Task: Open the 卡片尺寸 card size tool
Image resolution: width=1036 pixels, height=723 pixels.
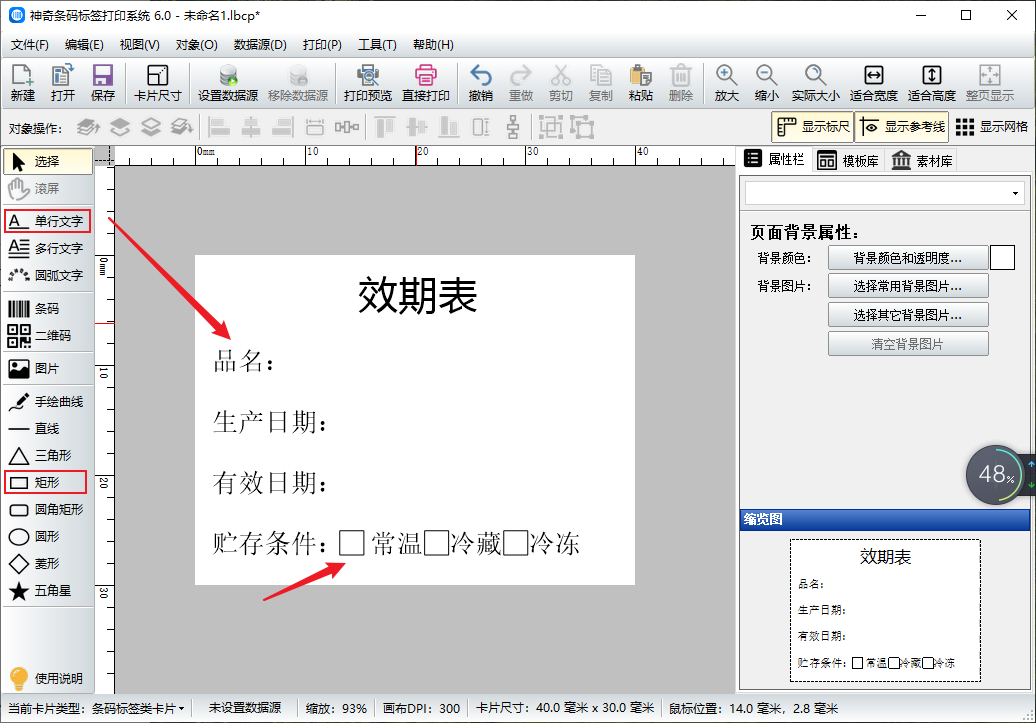Action: coord(157,83)
